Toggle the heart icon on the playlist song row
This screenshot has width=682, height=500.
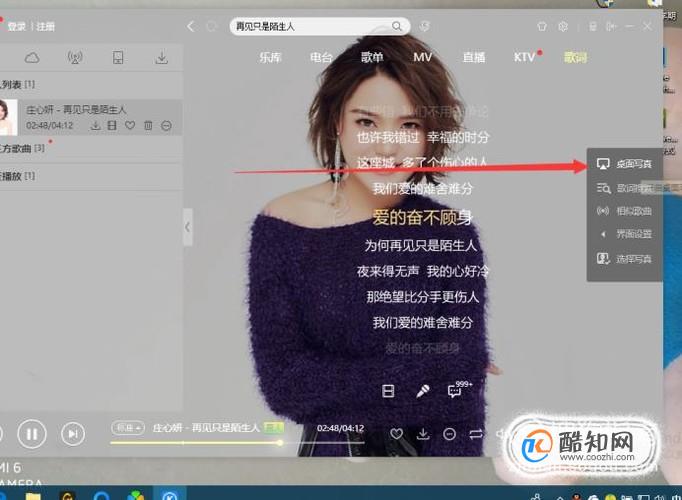coord(130,126)
